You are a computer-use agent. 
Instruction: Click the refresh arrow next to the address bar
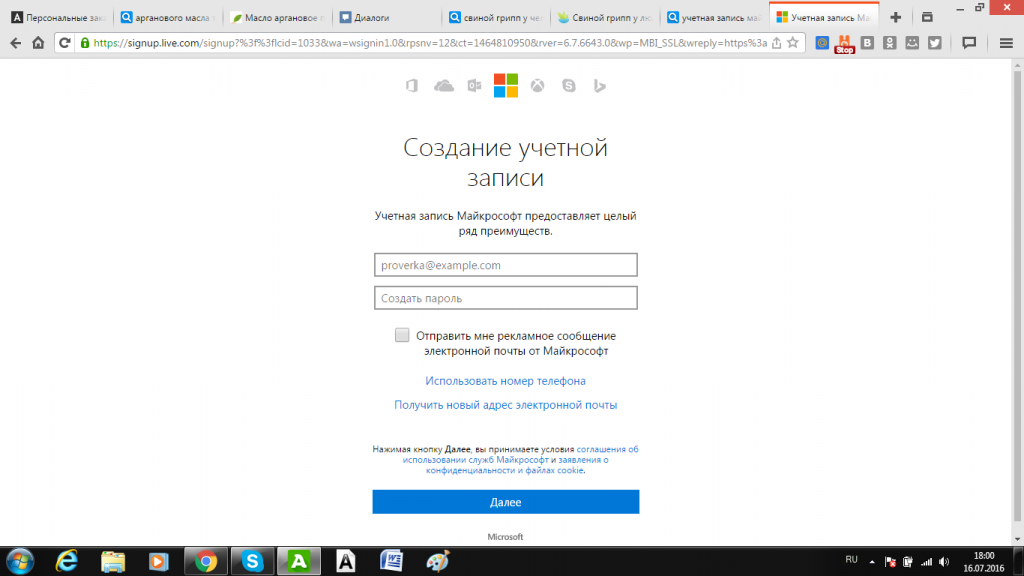[62, 43]
